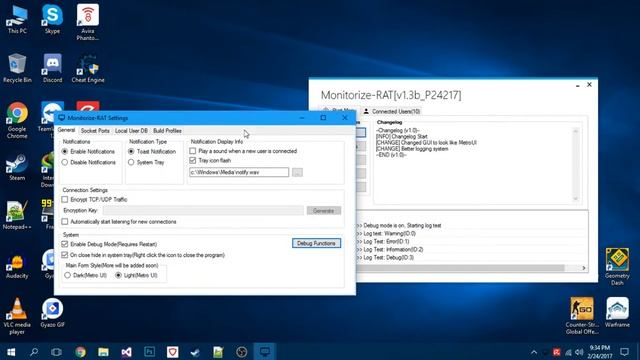Screen dimensions: 640x360
Task: Select the Enable Notifications radio button
Action: [64, 151]
